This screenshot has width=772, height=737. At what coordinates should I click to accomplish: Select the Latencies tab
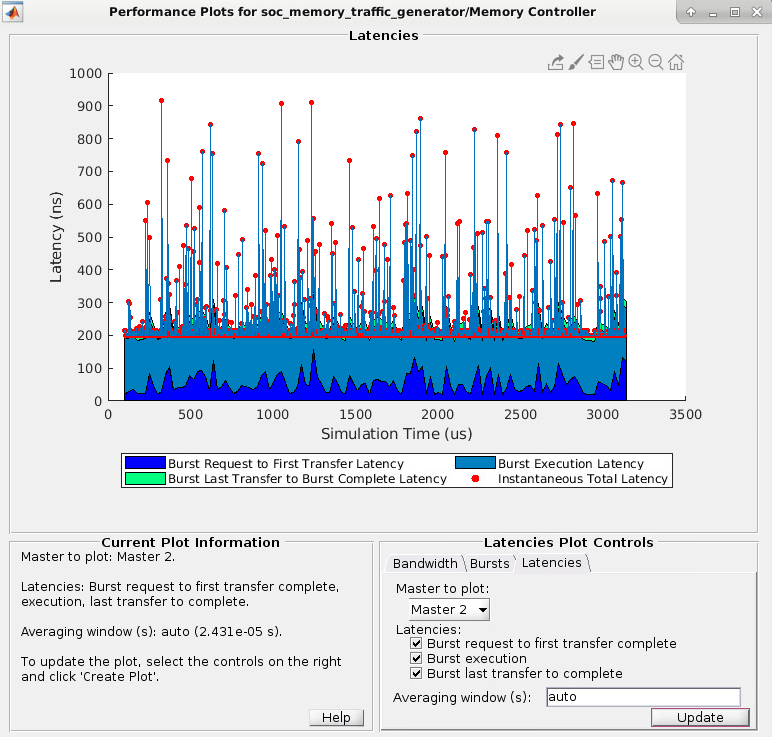tap(551, 563)
